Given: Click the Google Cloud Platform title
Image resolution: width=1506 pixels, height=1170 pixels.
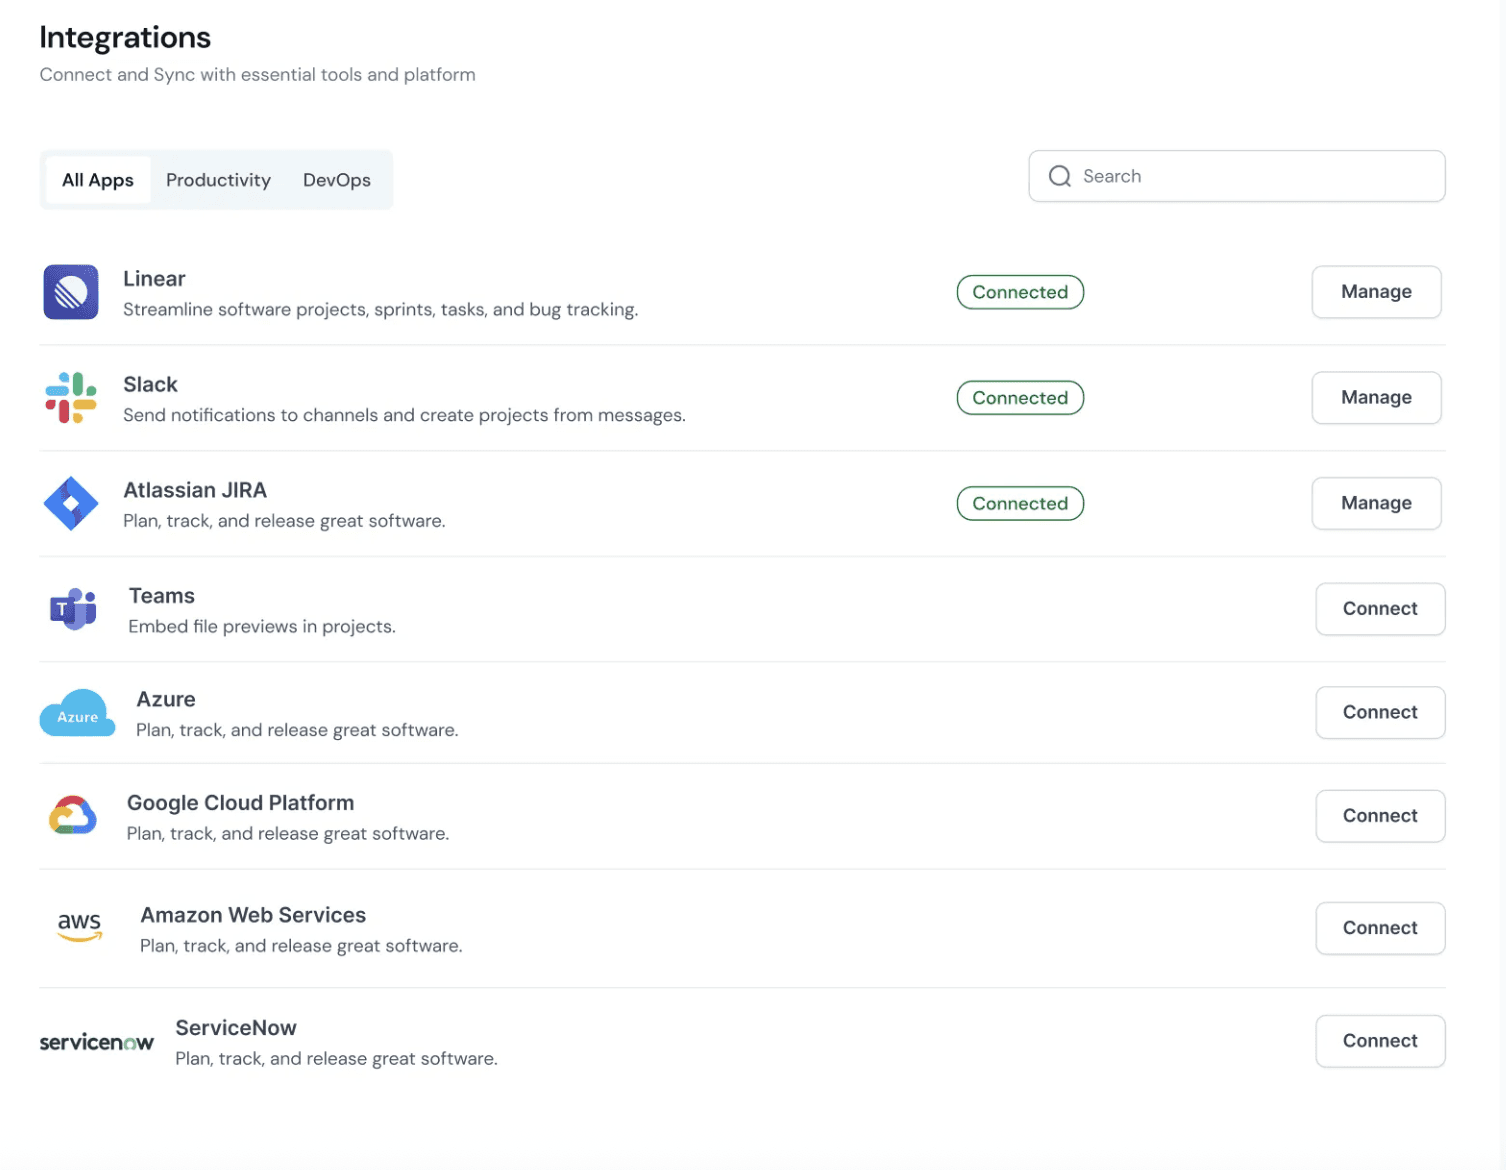Looking at the screenshot, I should (x=240, y=803).
